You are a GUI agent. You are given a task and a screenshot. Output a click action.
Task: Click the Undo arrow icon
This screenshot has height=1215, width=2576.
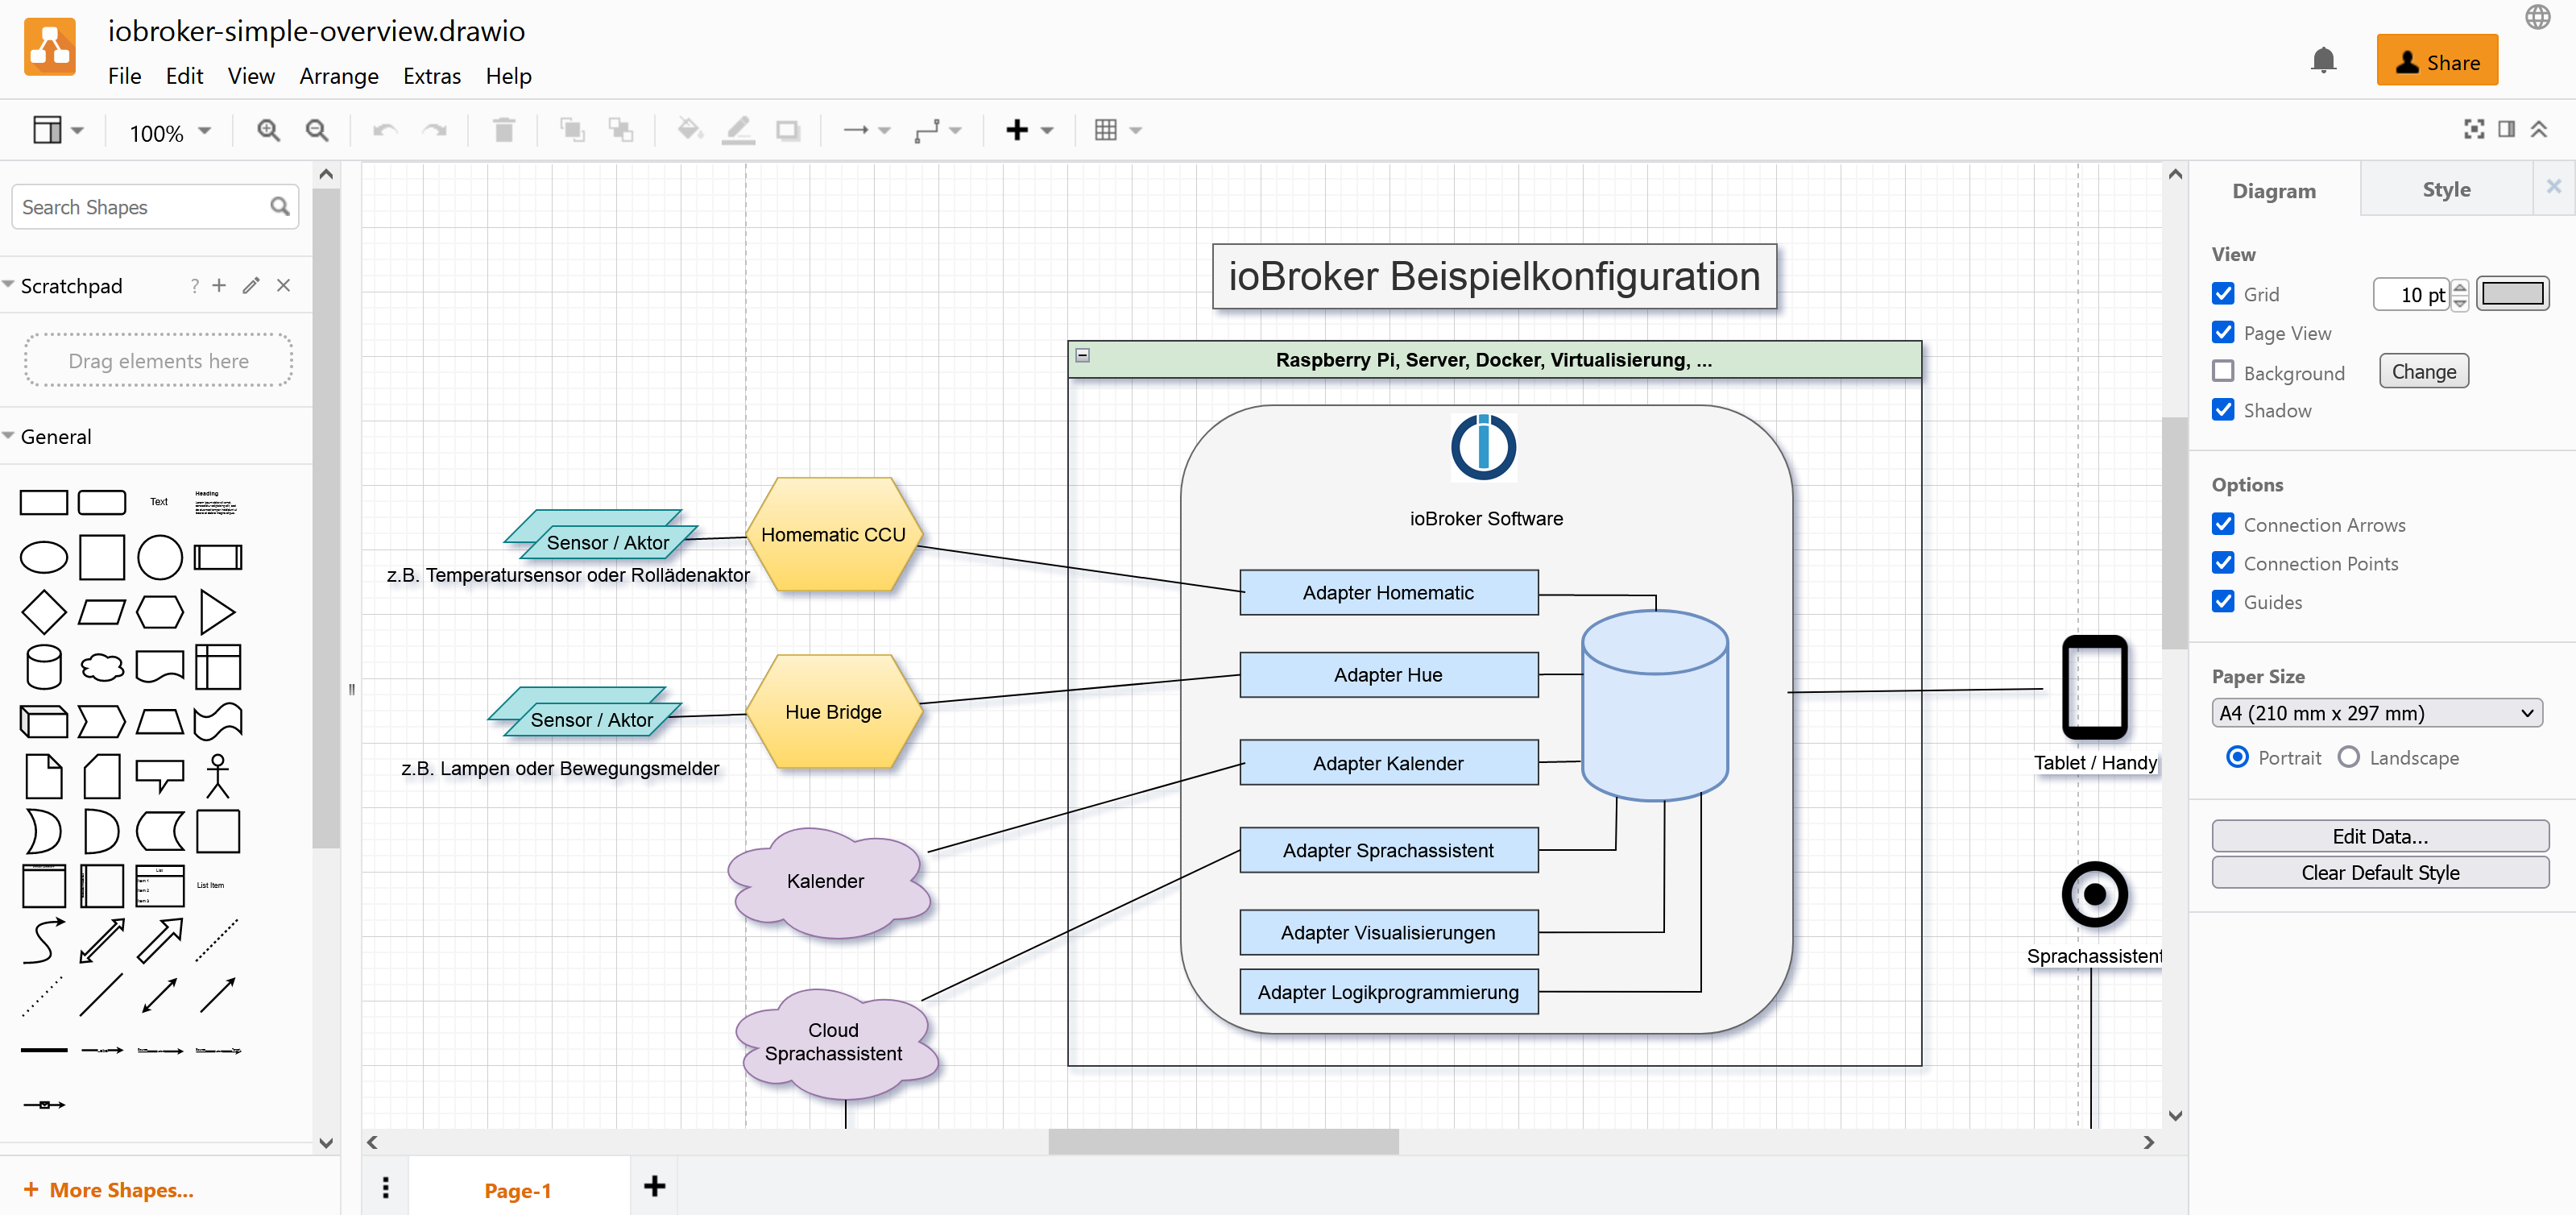385,130
